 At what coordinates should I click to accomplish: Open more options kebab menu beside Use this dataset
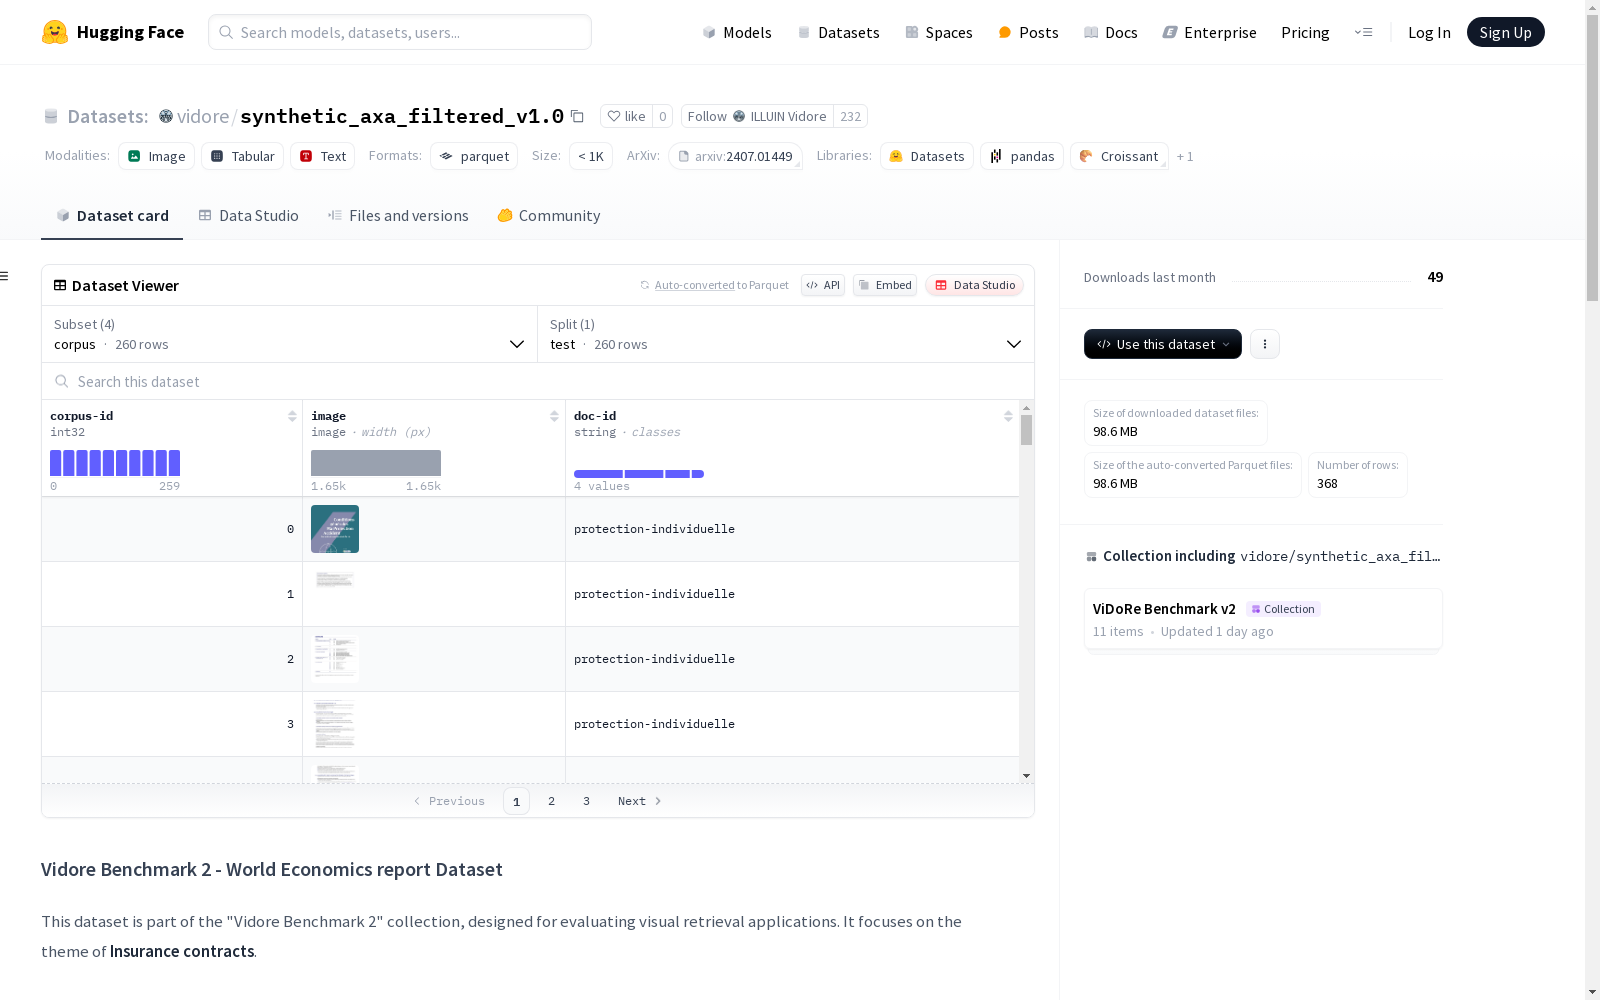[x=1265, y=344]
